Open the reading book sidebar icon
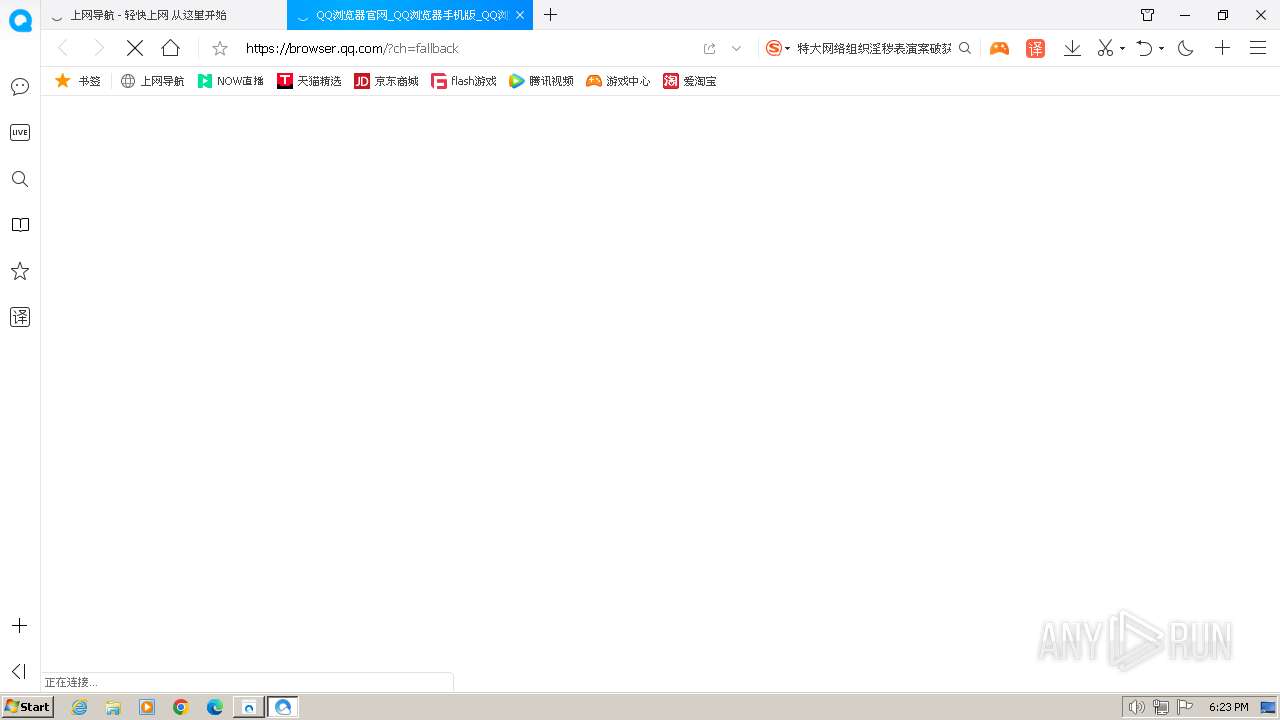 coord(20,225)
